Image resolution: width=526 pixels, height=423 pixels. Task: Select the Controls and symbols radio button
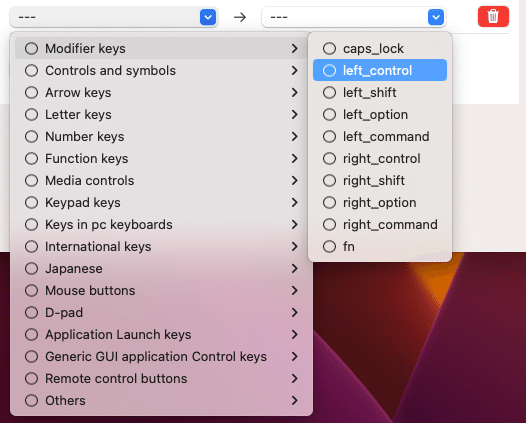tap(32, 70)
